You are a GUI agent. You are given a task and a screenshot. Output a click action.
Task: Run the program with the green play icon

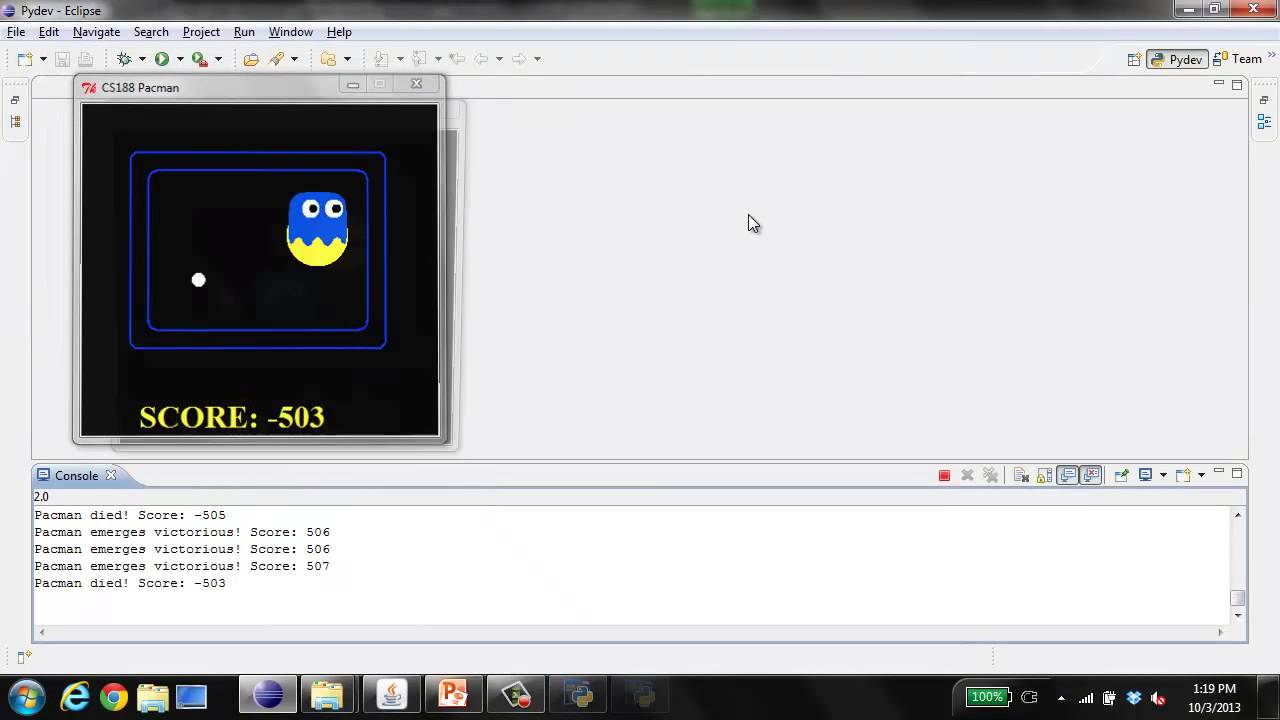click(162, 59)
